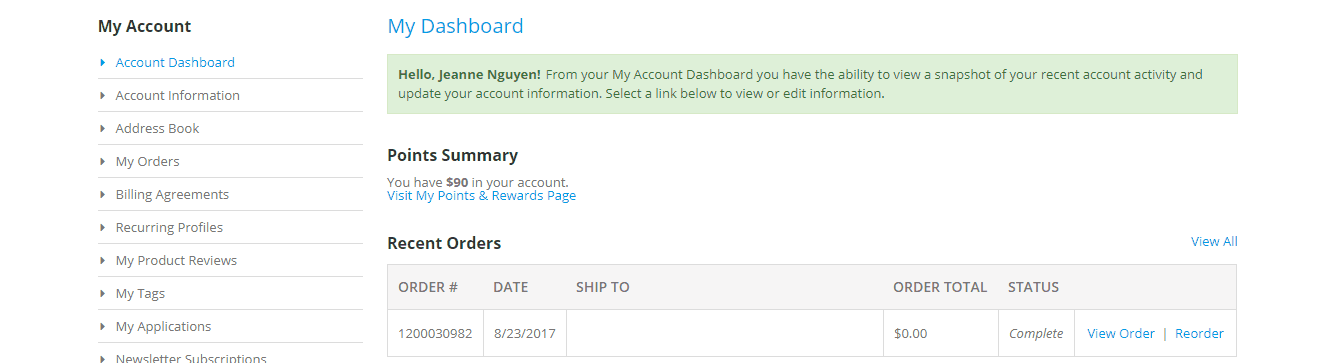1332x363 pixels.
Task: Click arrow icon beside Billing Agreements
Action: [x=103, y=194]
